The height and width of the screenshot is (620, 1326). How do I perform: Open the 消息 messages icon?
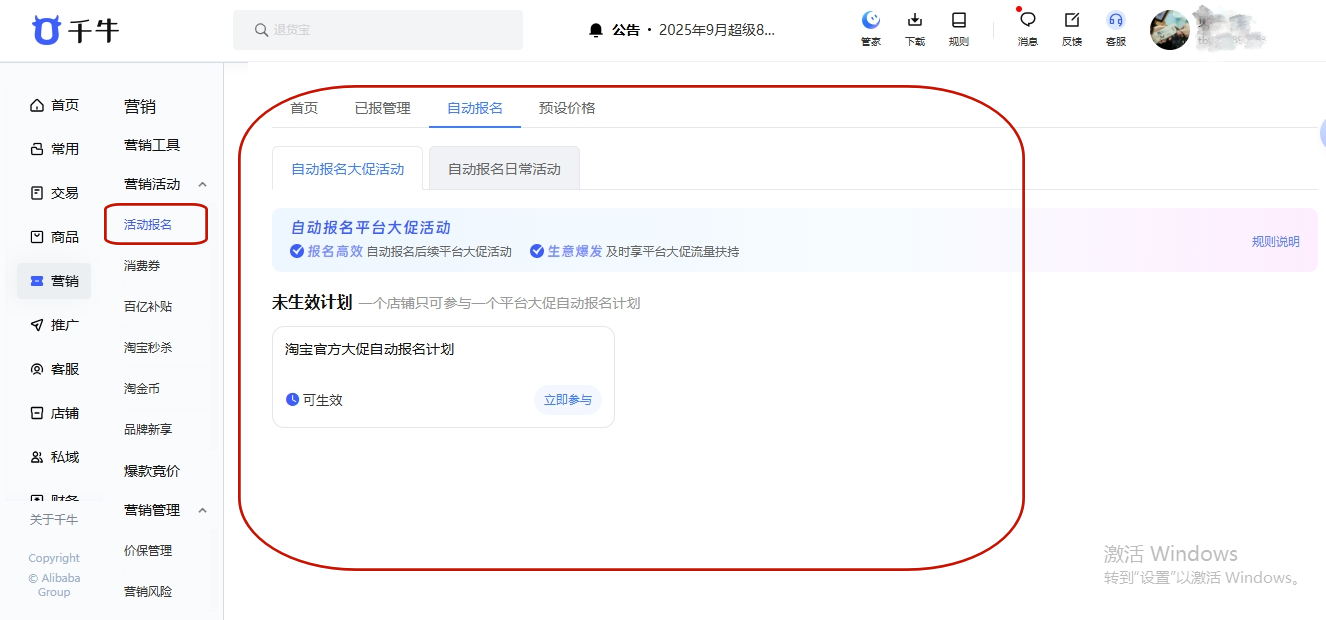(x=1027, y=20)
